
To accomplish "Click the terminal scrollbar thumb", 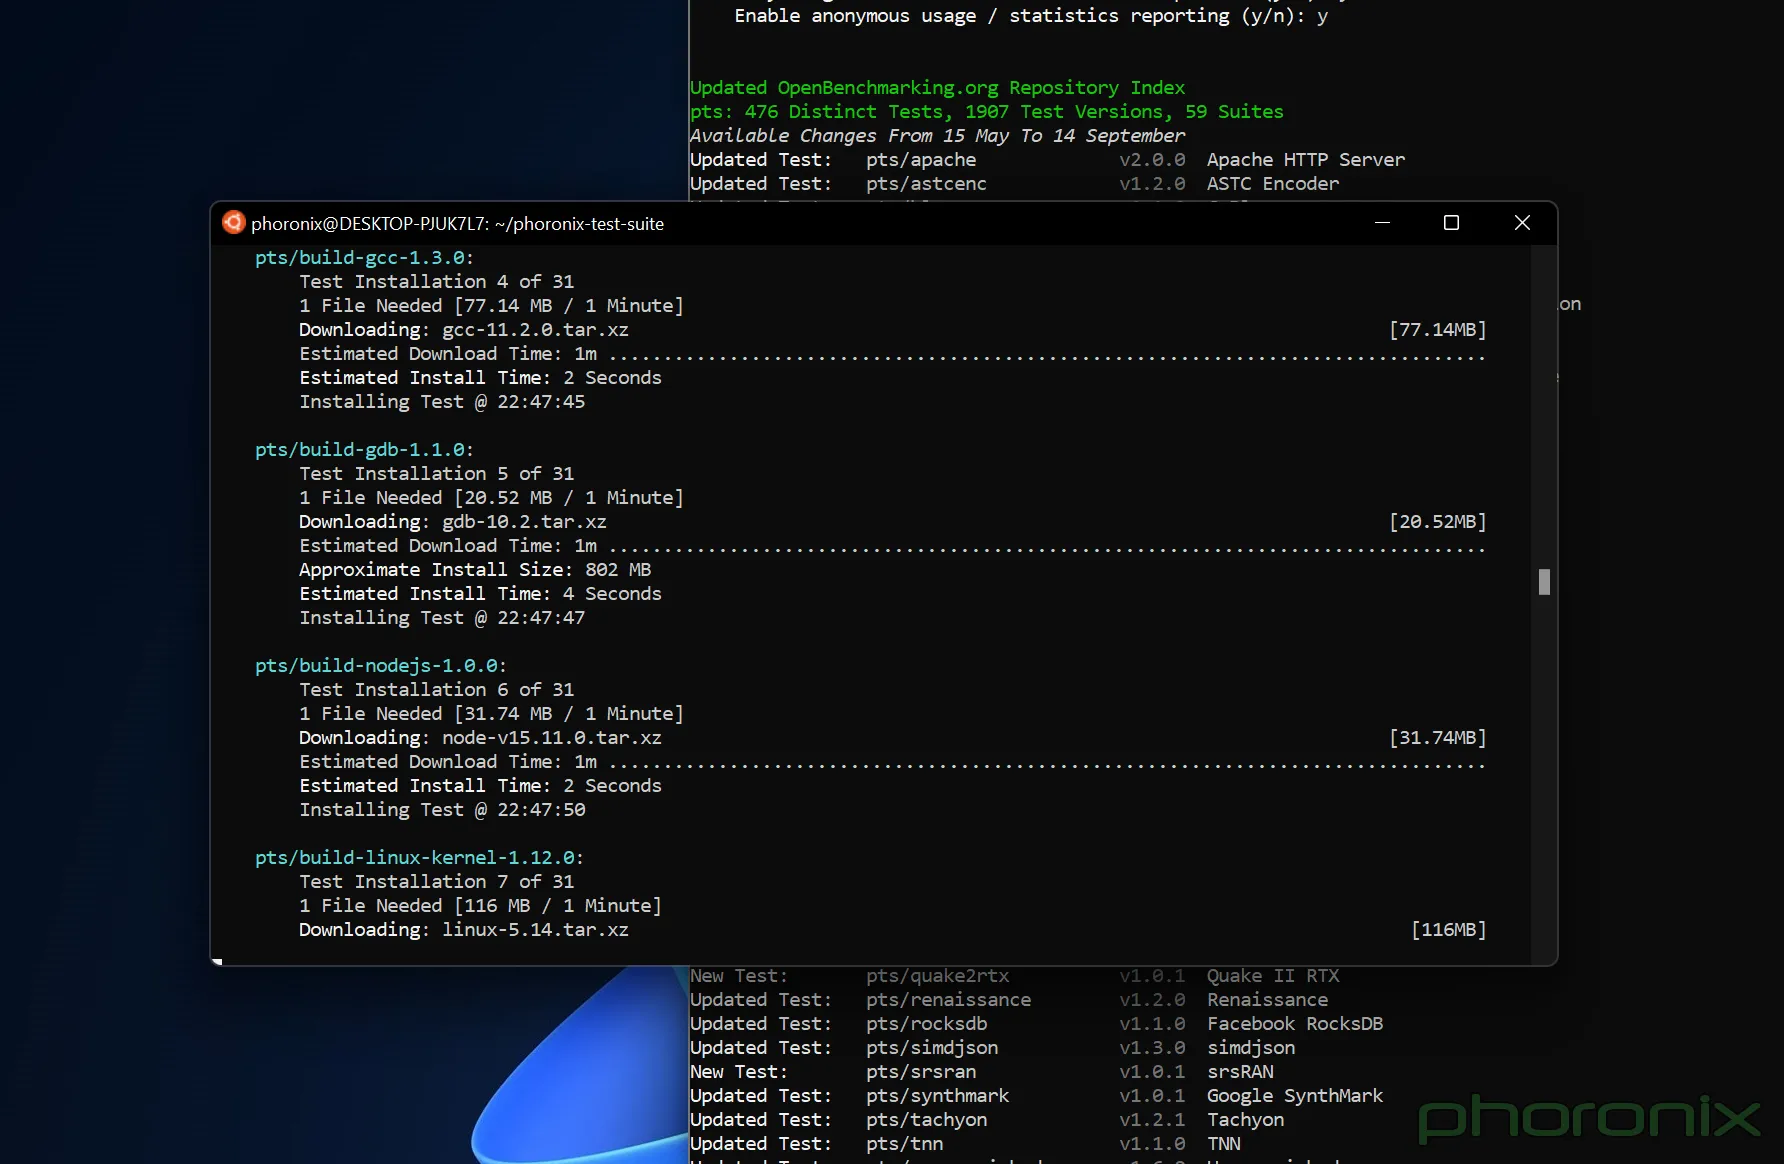I will pyautogui.click(x=1544, y=582).
